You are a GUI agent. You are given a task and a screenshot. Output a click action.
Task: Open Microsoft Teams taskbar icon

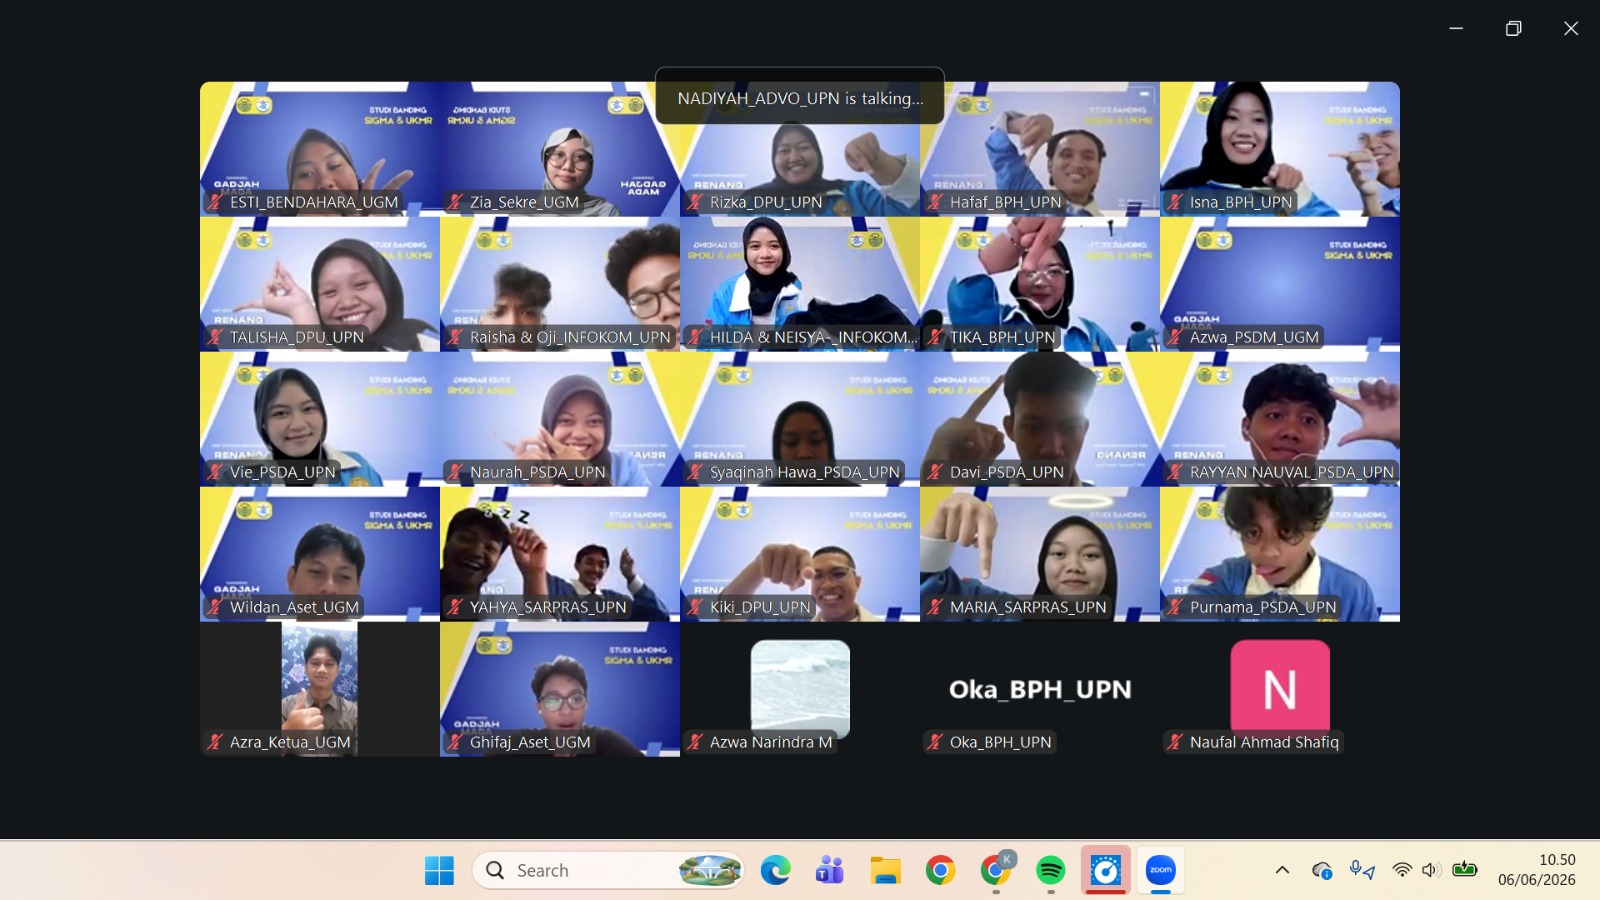(x=830, y=870)
